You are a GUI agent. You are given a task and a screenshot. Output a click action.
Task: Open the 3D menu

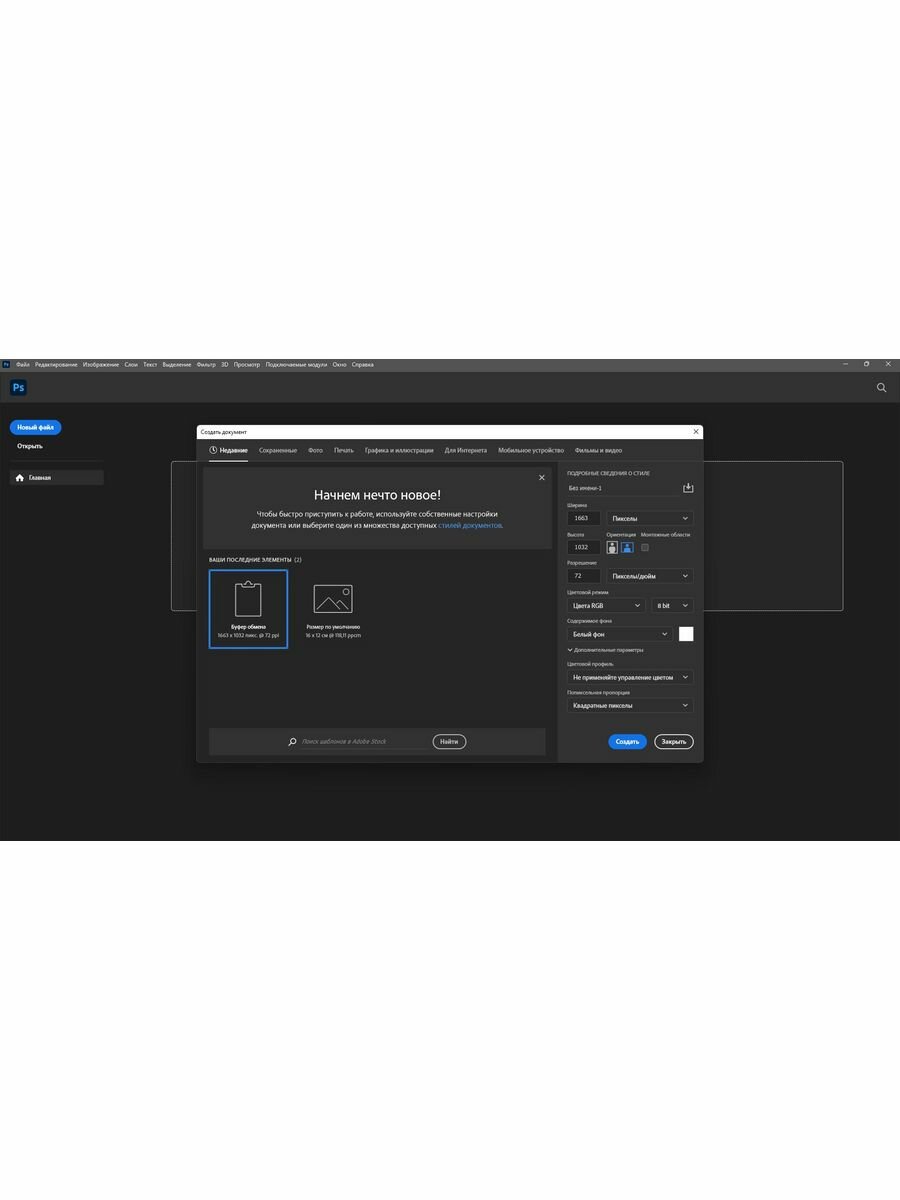pos(225,365)
